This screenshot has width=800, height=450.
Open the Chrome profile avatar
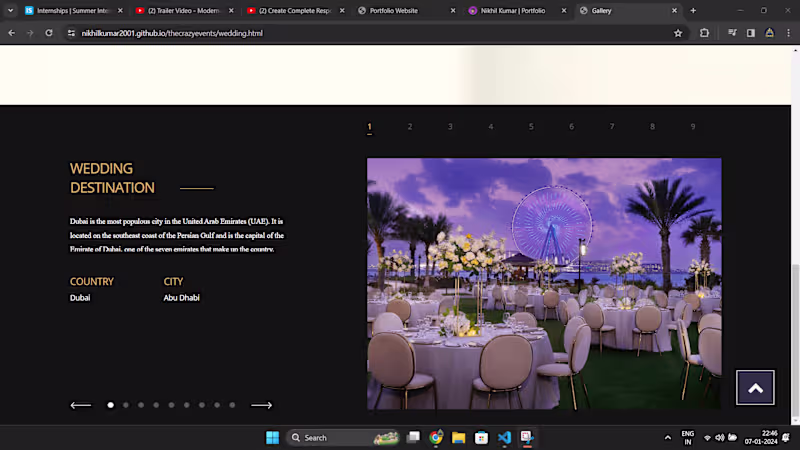(x=769, y=33)
